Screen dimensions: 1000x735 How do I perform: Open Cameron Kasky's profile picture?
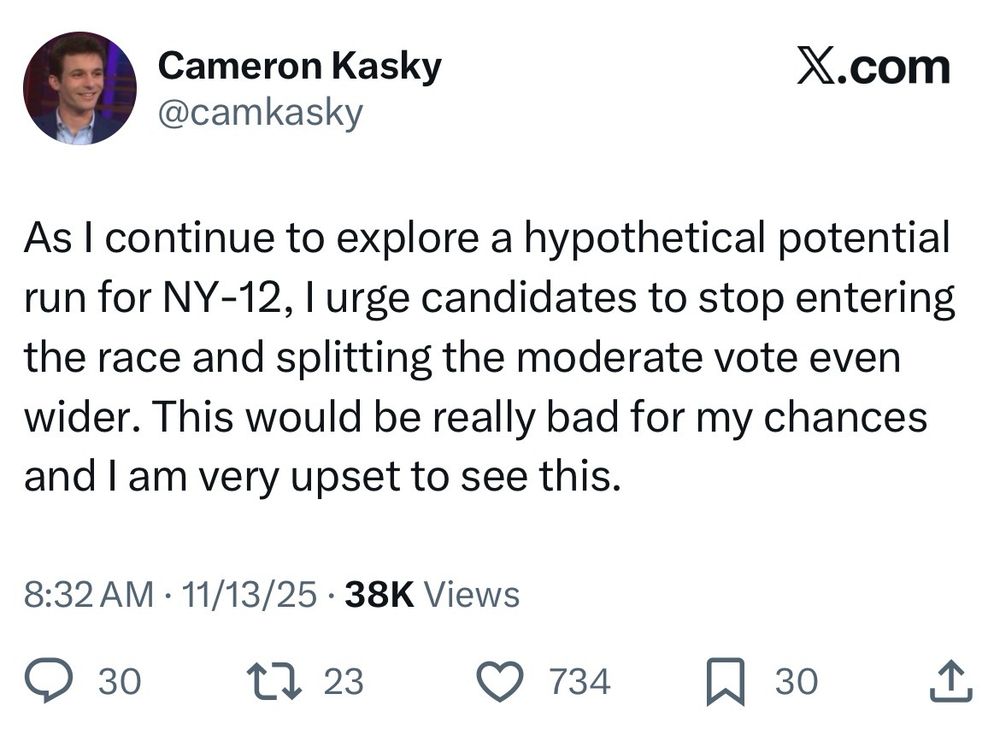(80, 88)
